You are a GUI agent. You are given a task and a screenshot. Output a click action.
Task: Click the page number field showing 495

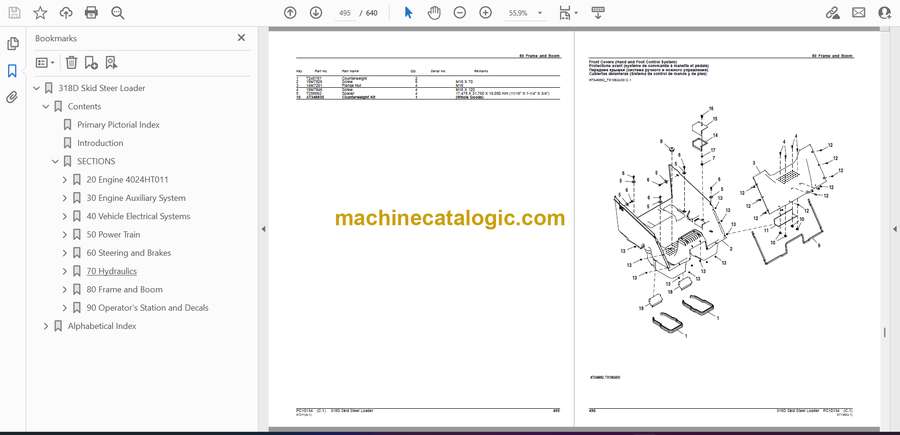(x=345, y=13)
